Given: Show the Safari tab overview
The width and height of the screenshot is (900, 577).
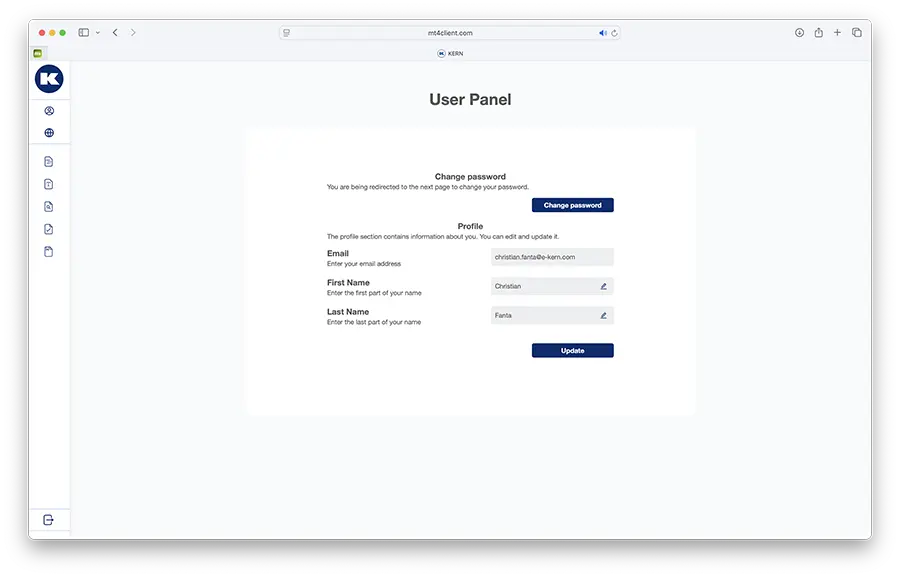Looking at the screenshot, I should tap(857, 33).
